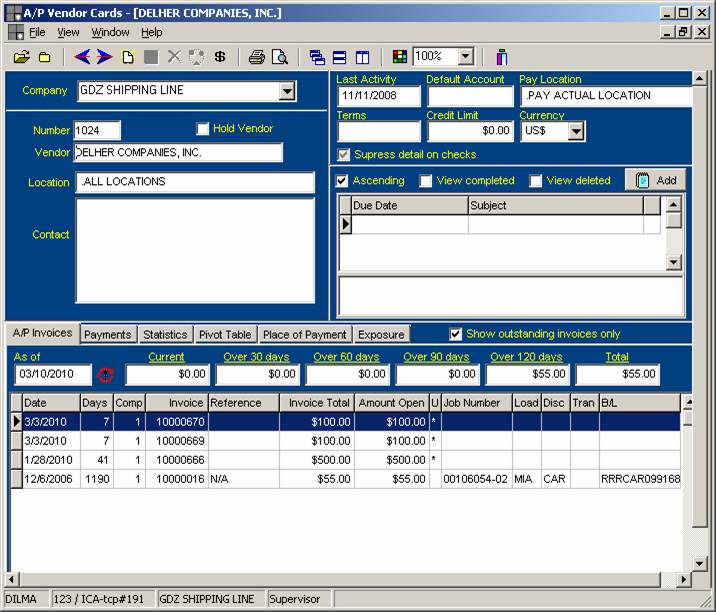Toggle View completed checkbox

pyautogui.click(x=426, y=181)
